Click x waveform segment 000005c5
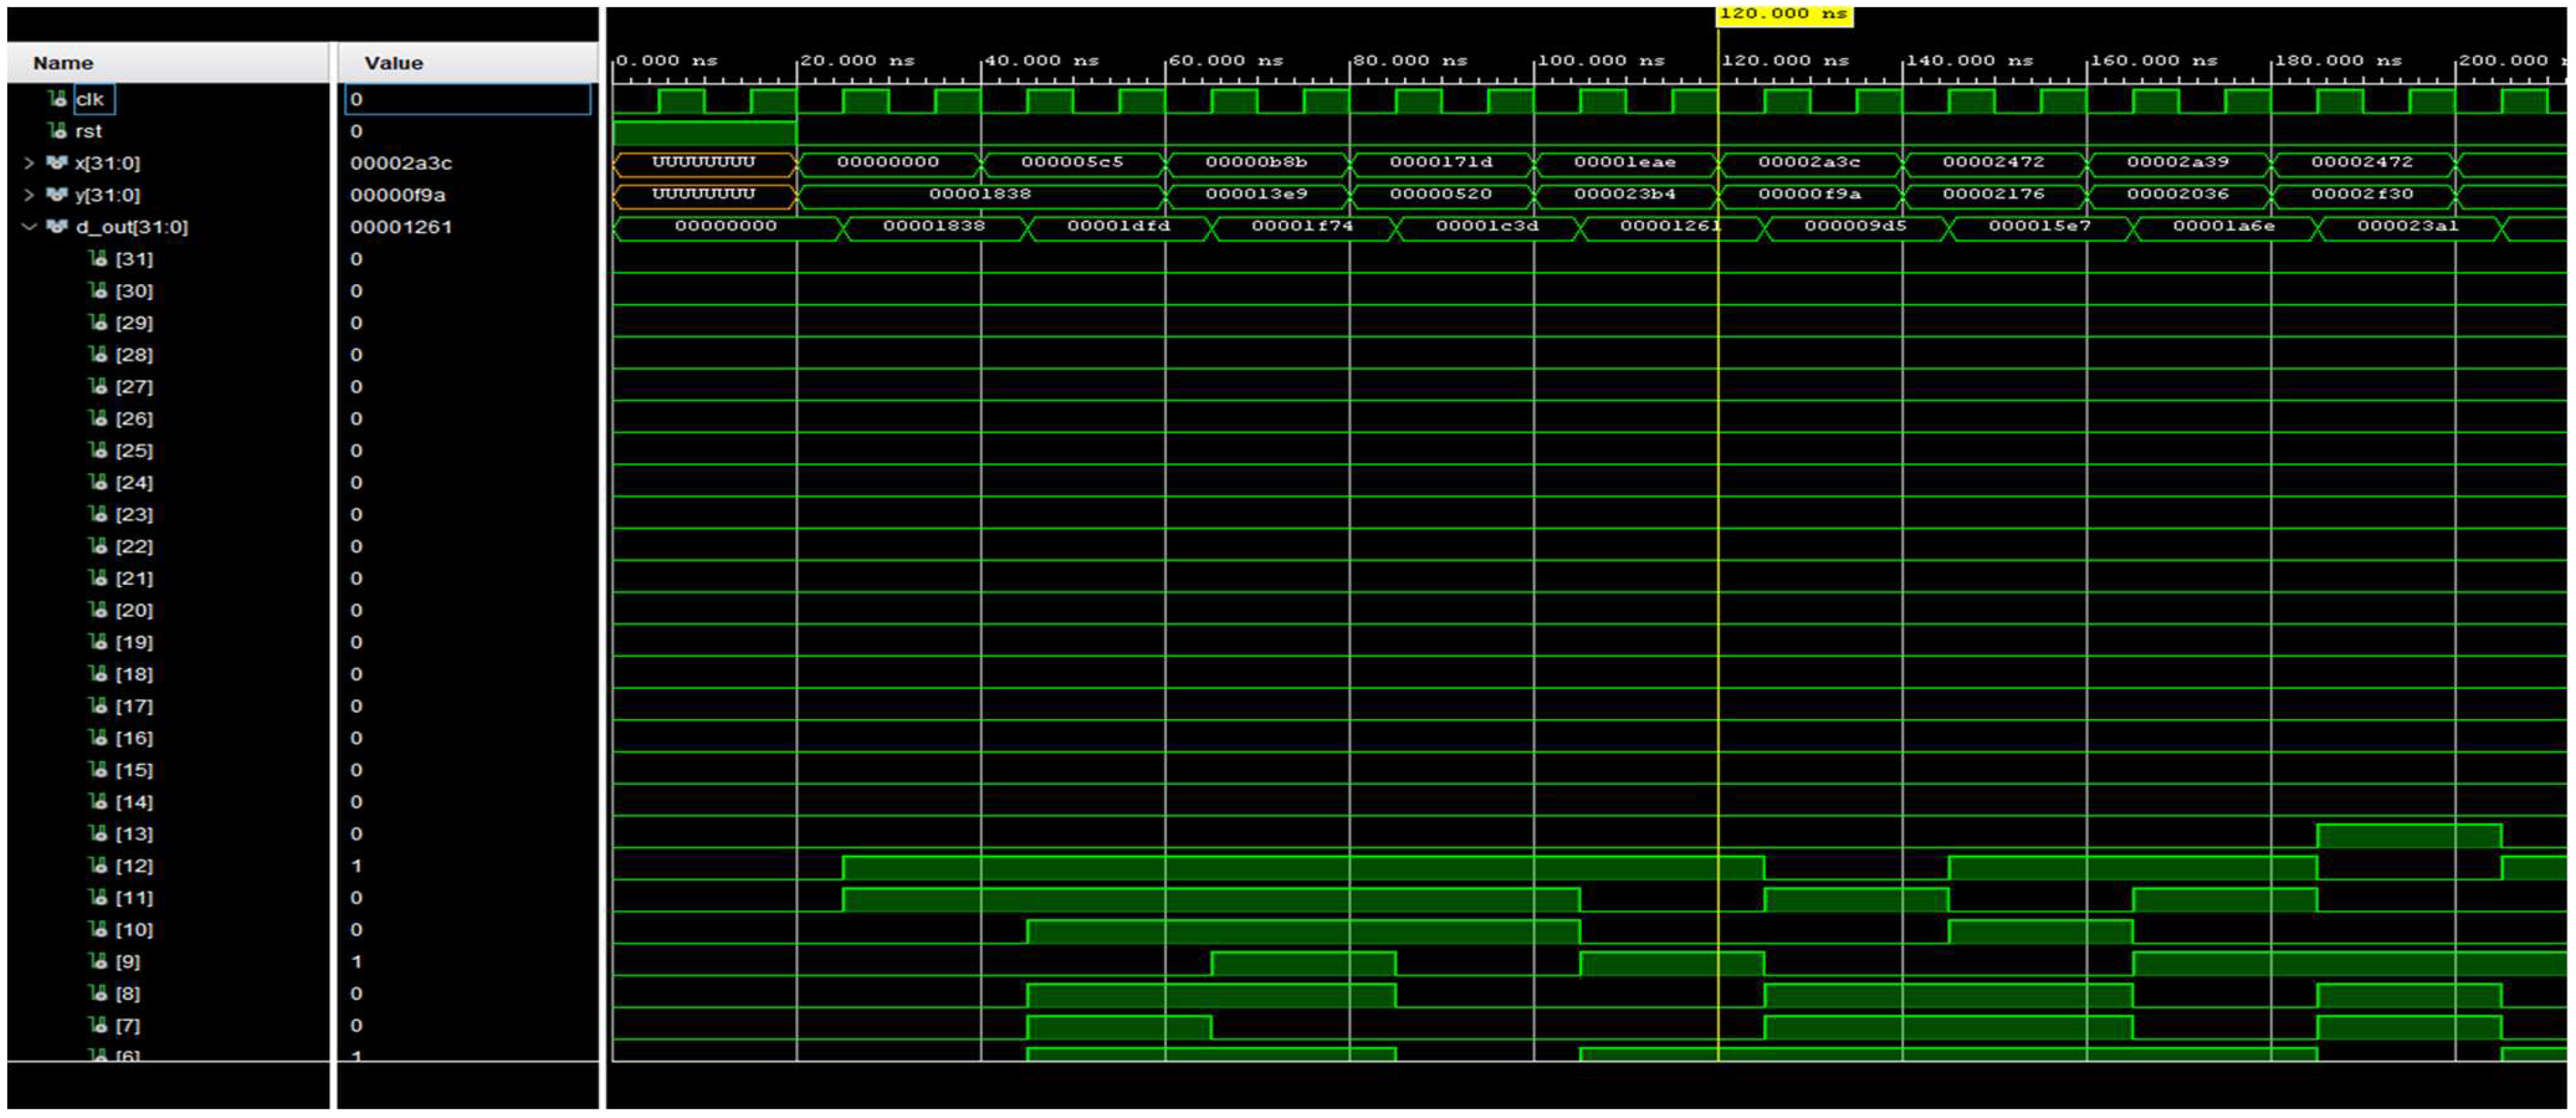The image size is (2576, 1118). (1071, 162)
